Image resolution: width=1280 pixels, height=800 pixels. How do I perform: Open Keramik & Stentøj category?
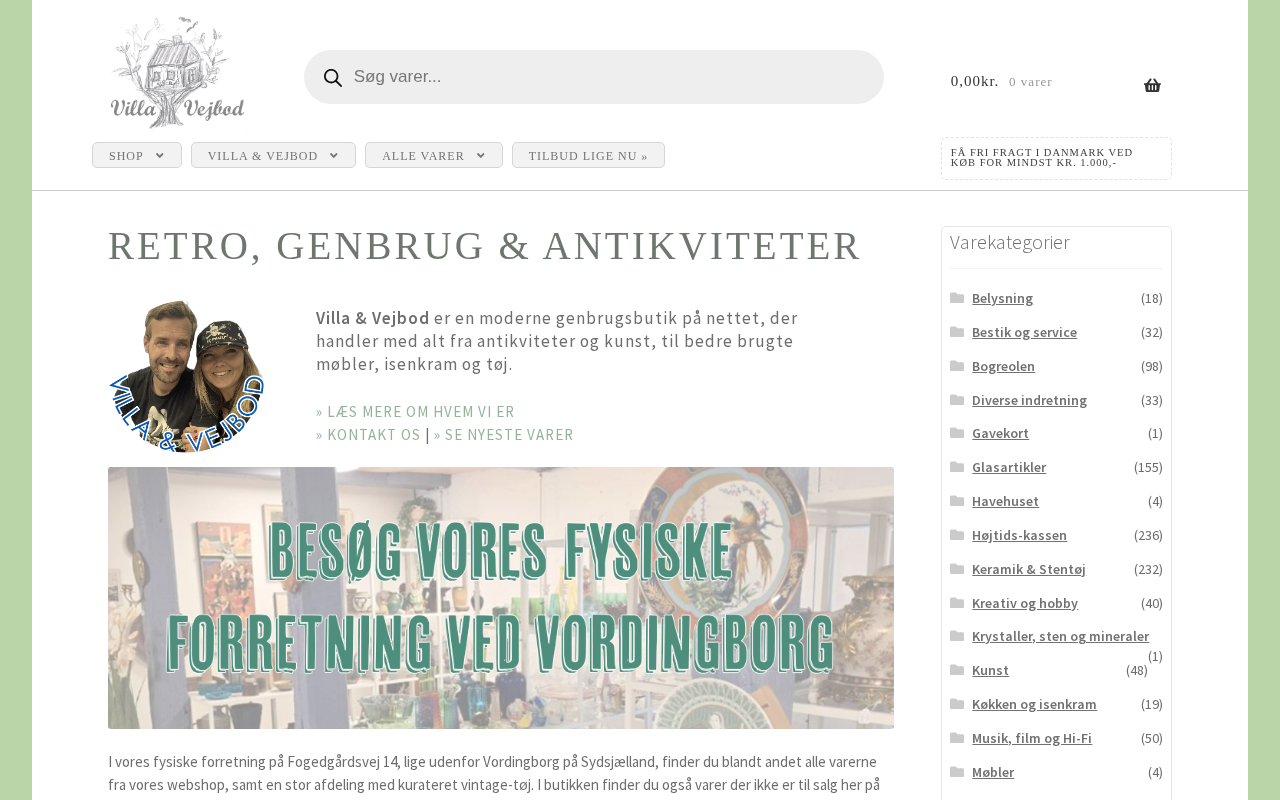click(x=1028, y=569)
